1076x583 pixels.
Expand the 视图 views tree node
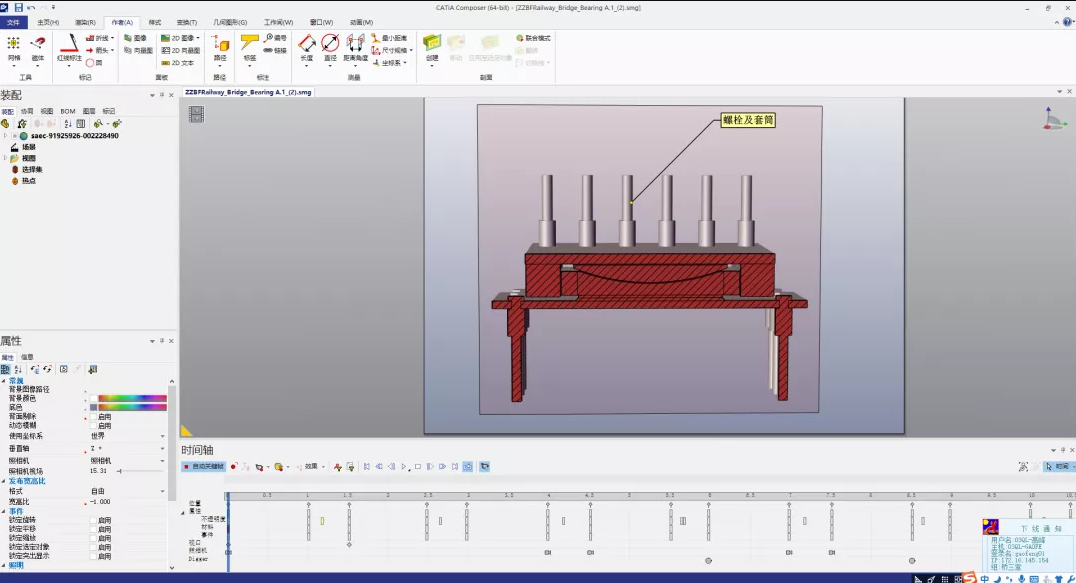click(5, 158)
